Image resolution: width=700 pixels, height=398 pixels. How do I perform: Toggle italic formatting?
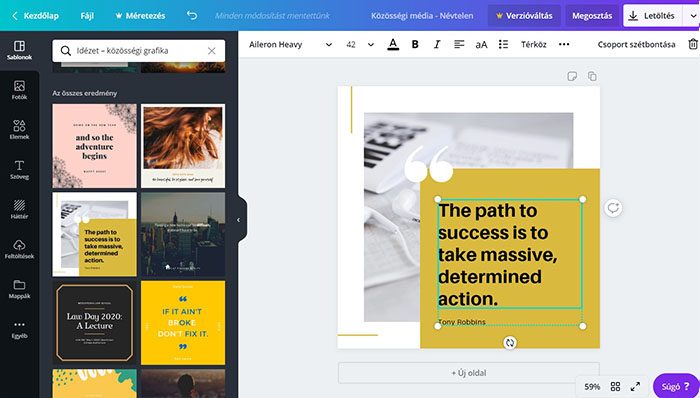[437, 44]
